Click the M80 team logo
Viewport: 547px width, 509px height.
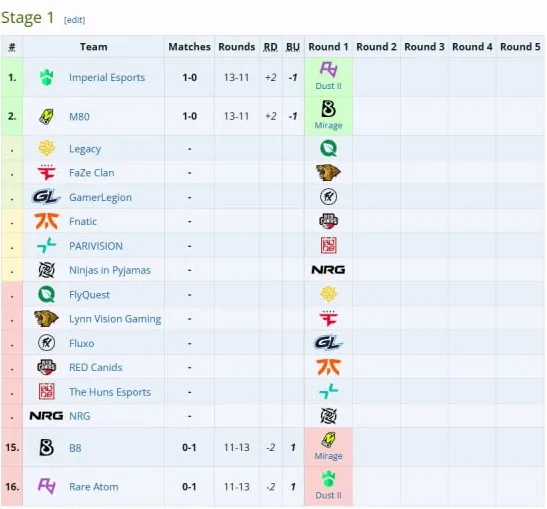click(46, 117)
